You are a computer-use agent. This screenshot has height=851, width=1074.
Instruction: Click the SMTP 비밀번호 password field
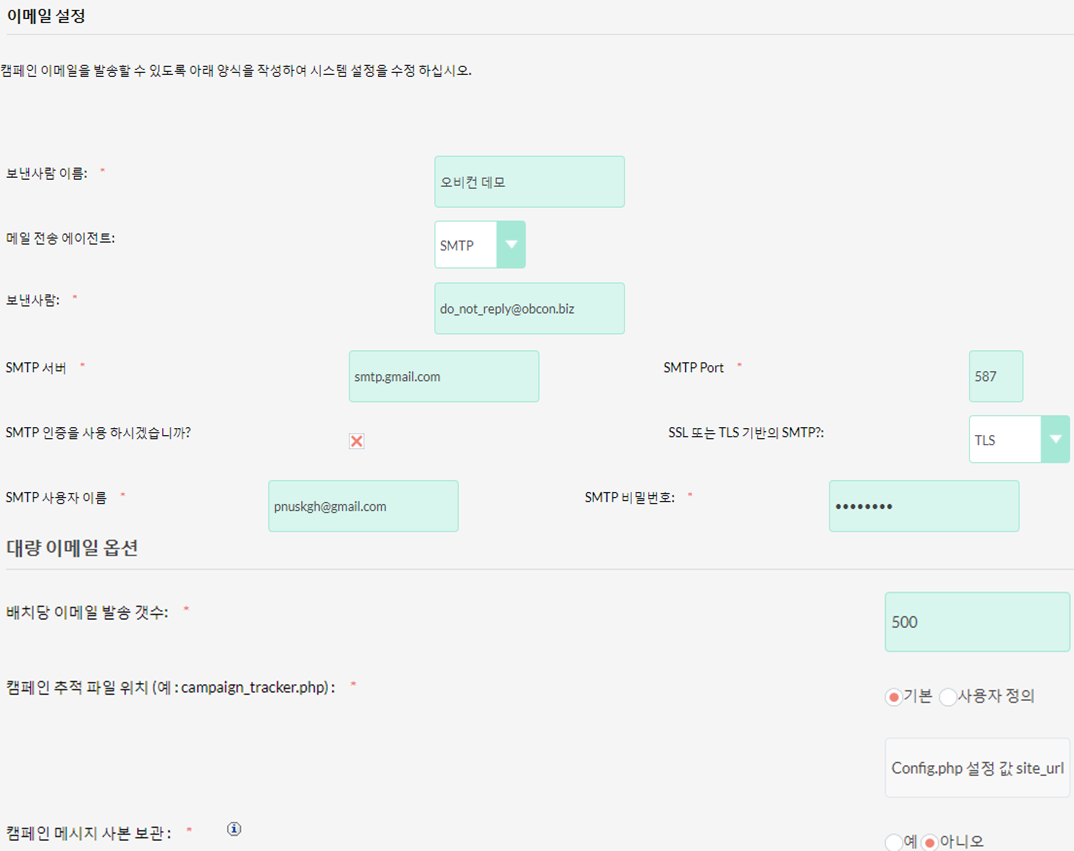coord(923,506)
